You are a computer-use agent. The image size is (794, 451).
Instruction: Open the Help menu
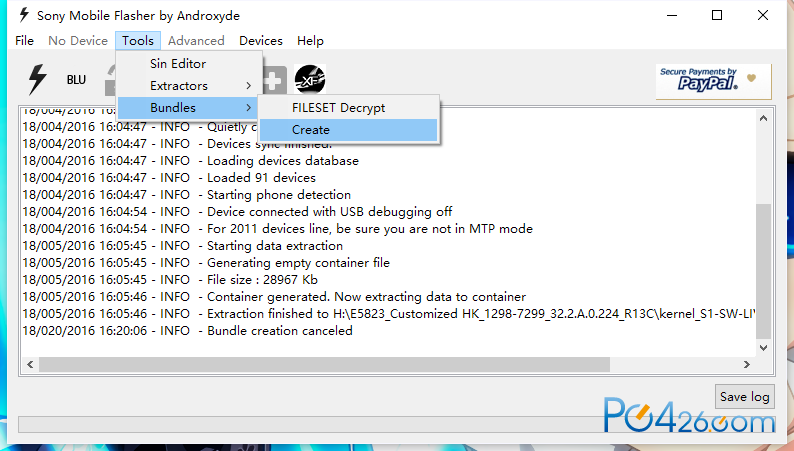click(x=310, y=40)
